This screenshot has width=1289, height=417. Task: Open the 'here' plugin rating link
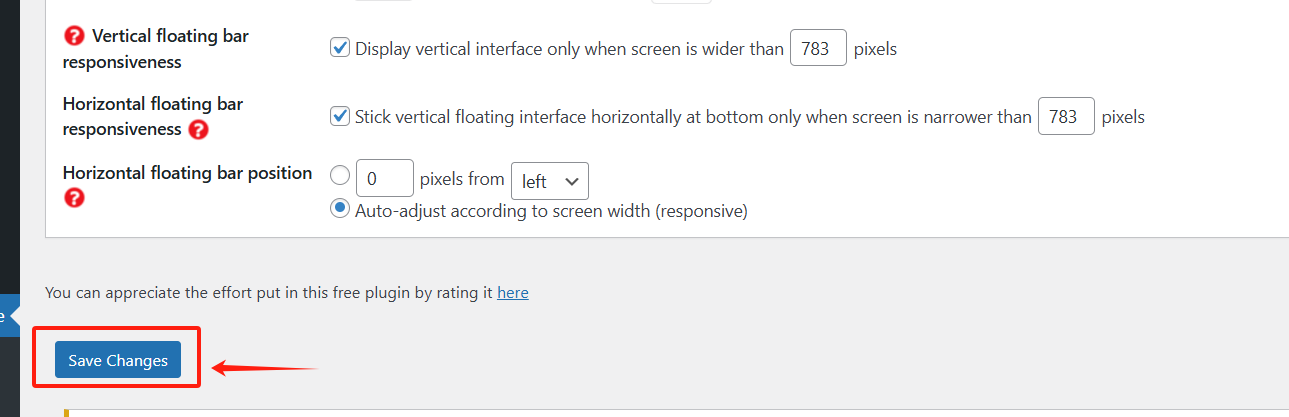coord(512,293)
